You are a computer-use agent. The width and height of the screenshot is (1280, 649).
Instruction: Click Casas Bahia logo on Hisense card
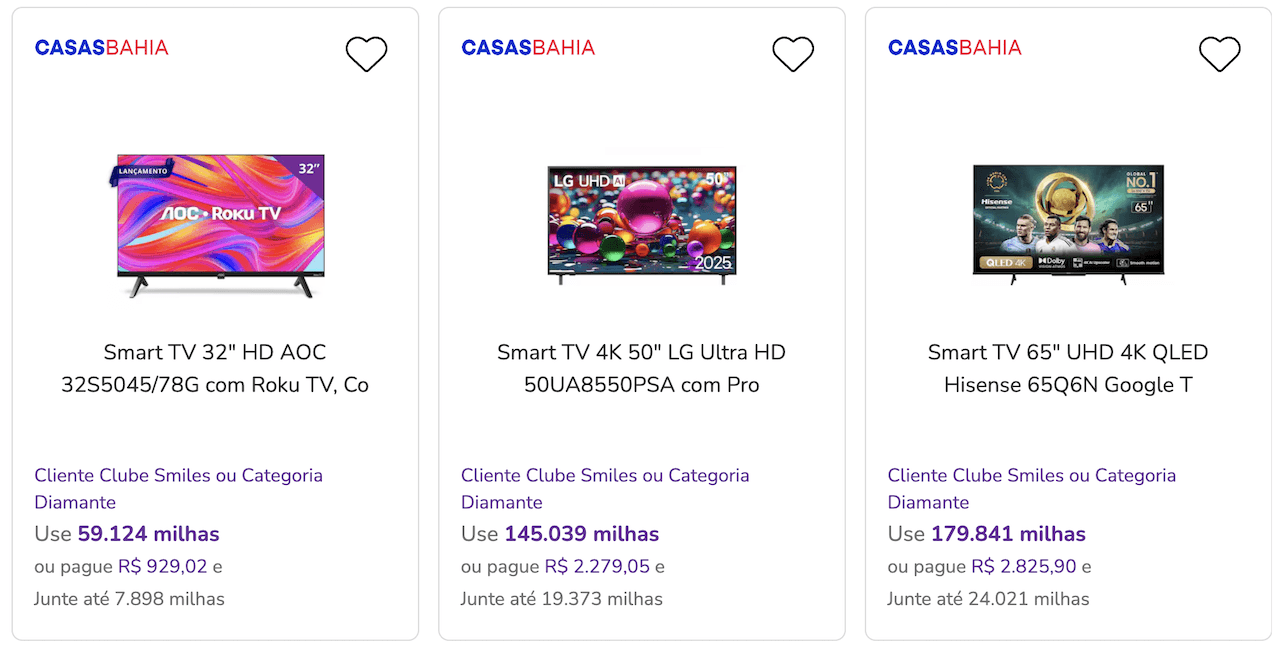955,47
